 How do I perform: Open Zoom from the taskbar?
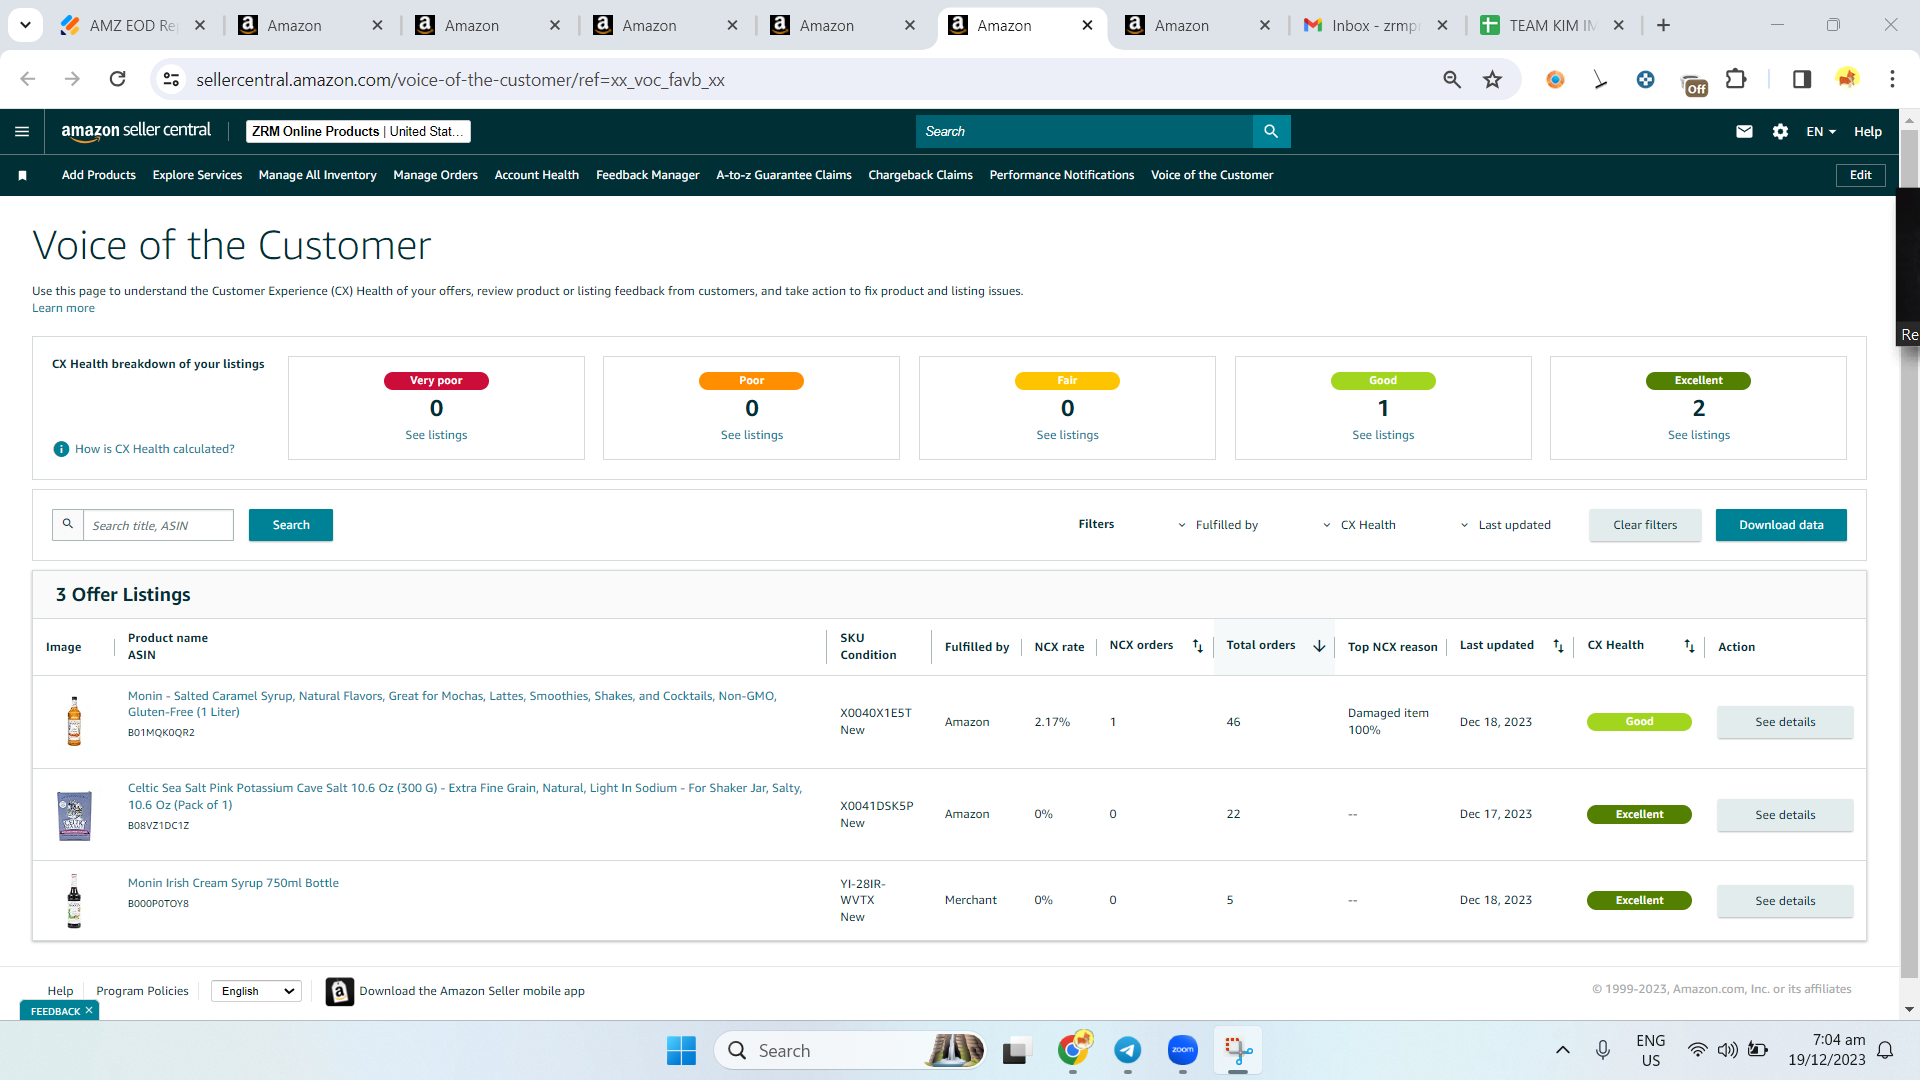[1182, 1050]
